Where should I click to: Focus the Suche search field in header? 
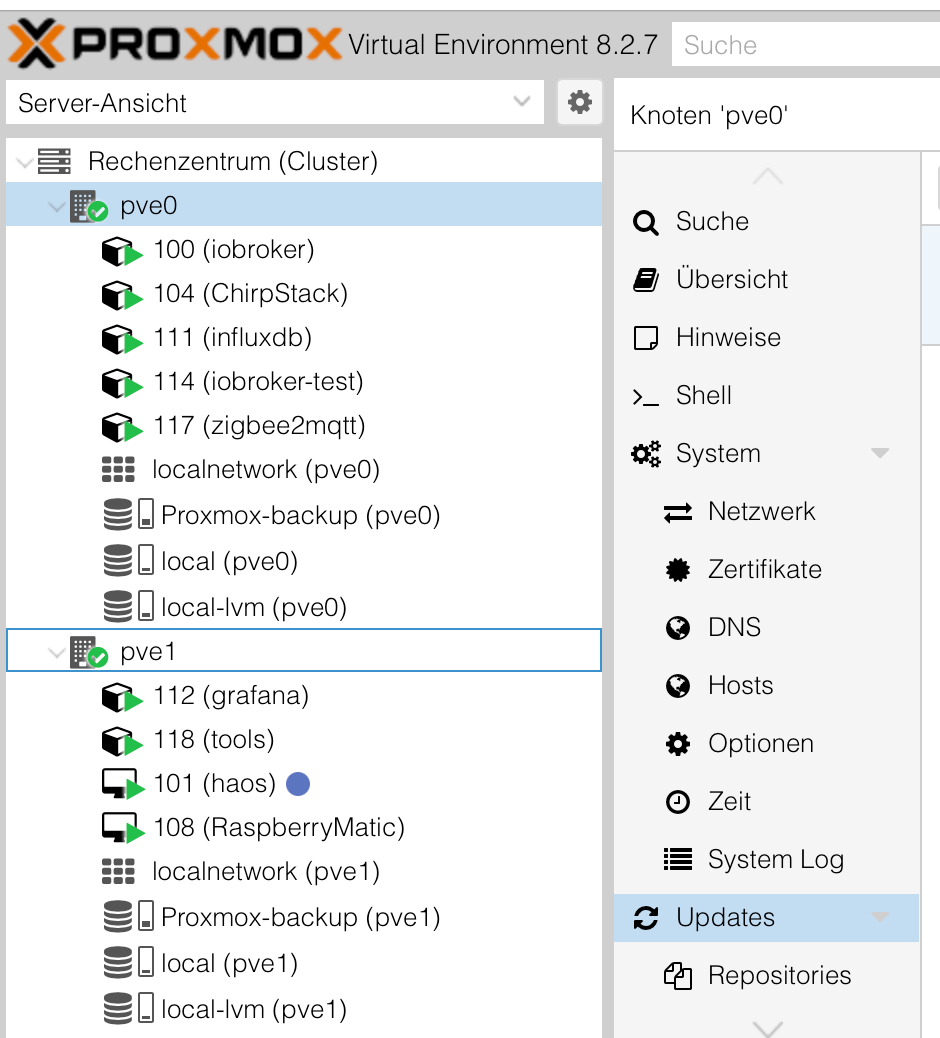pos(806,44)
